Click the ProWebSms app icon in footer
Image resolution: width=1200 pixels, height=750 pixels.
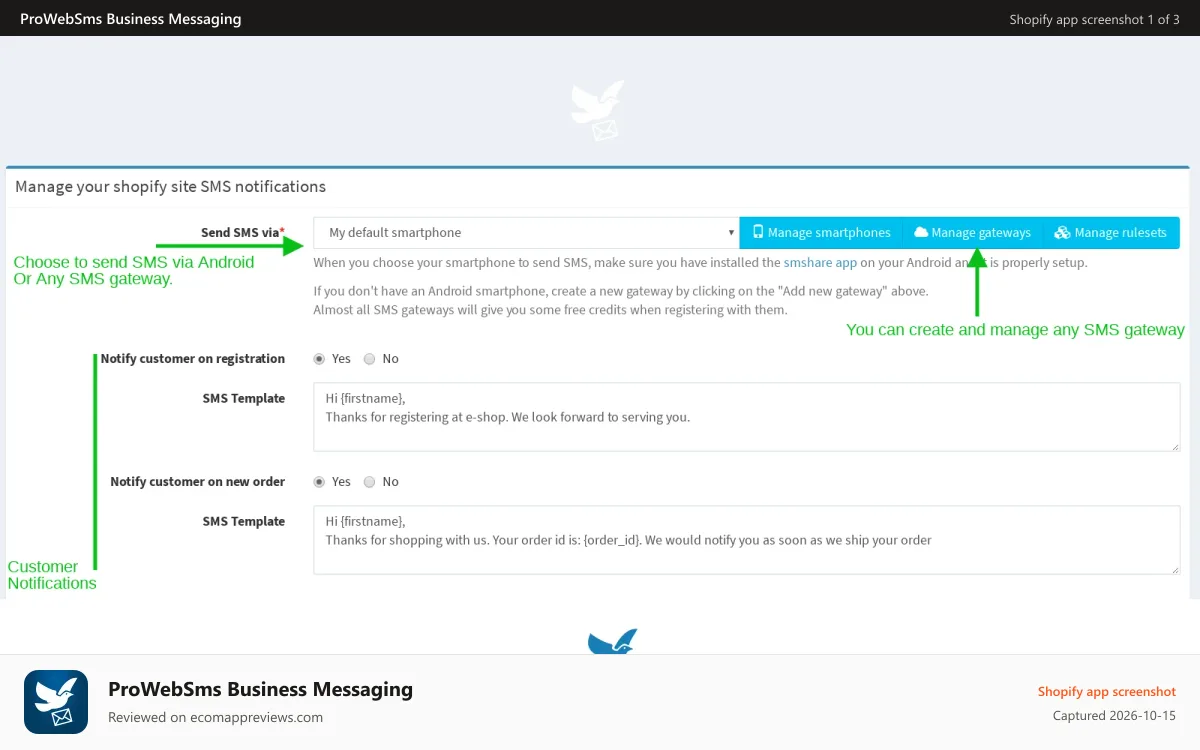tap(56, 702)
